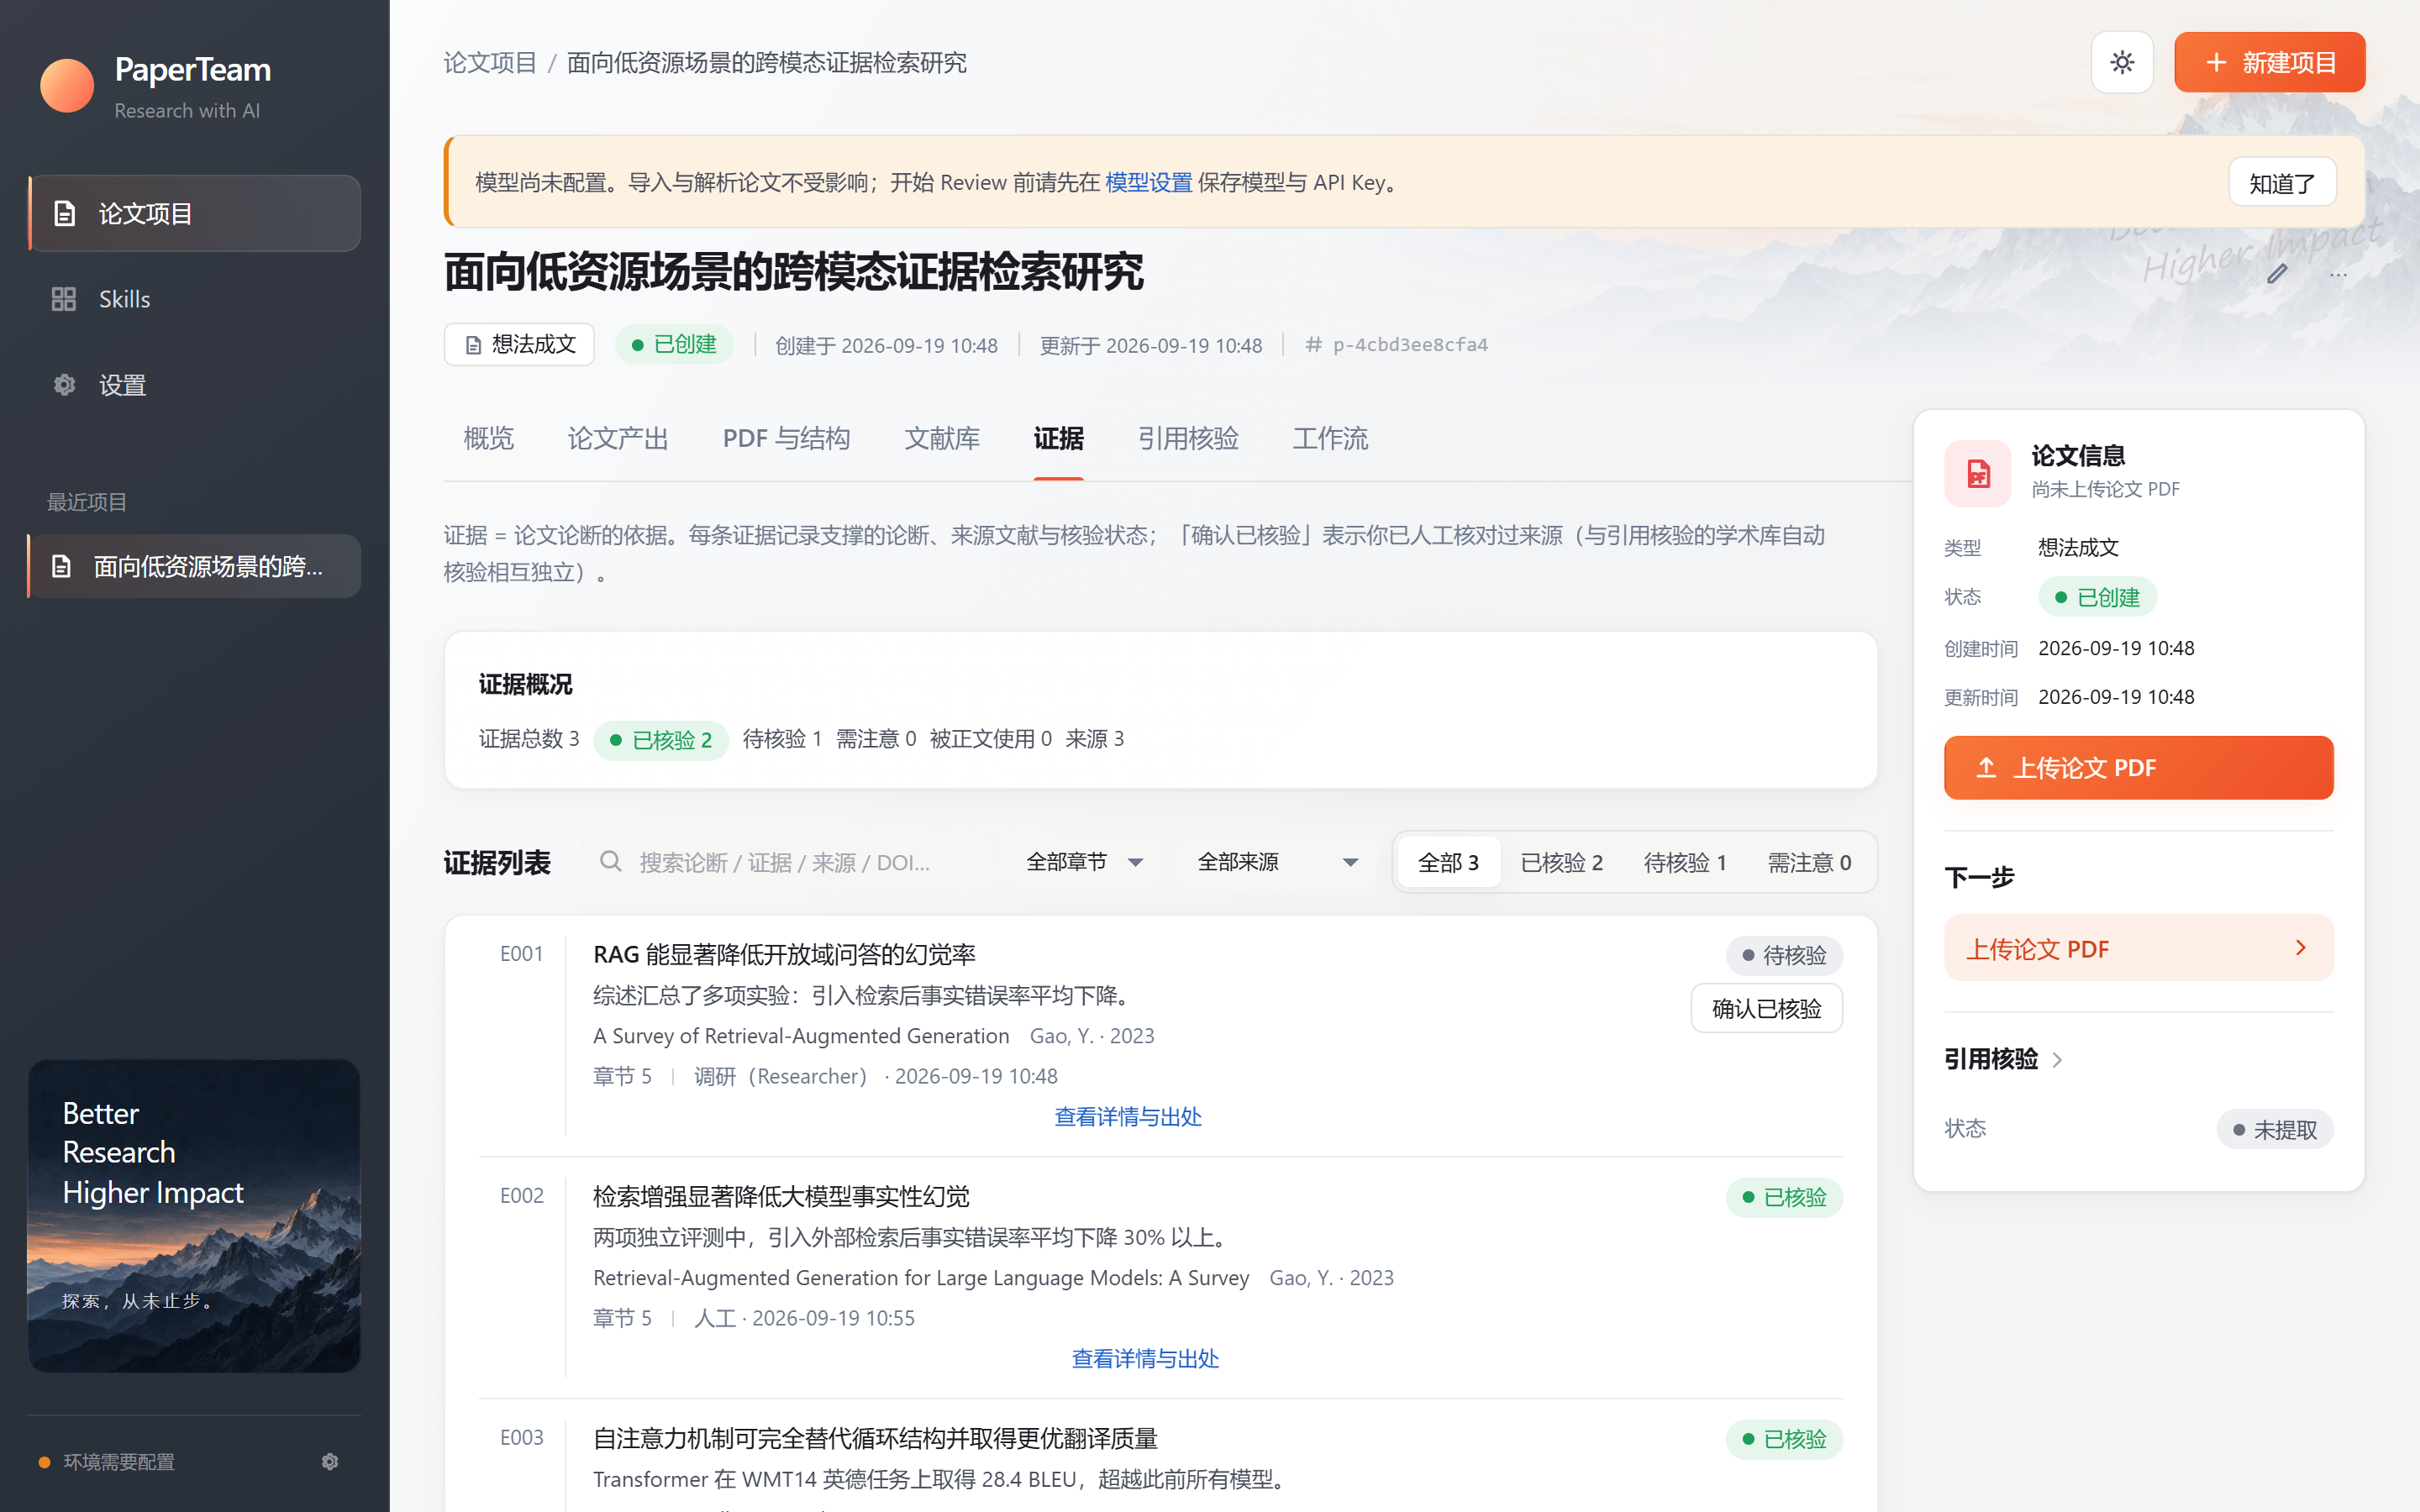
Task: Open 查看详情与出处 for E002
Action: pyautogui.click(x=1145, y=1358)
